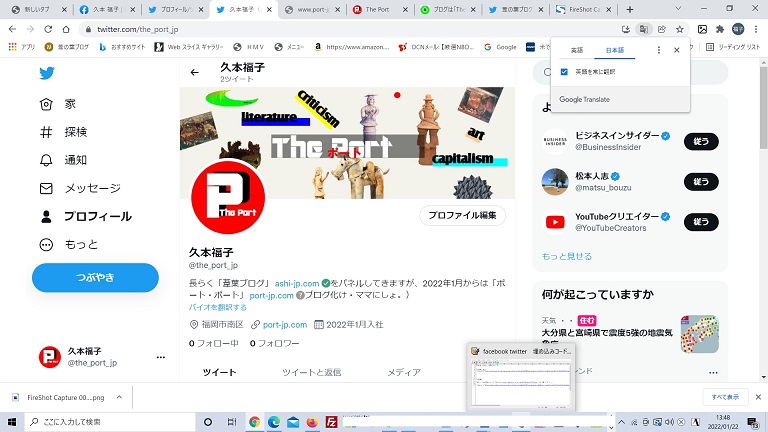Viewport: 768px width, 432px height.
Task: Click the browser reload icon
Action: [x=48, y=29]
